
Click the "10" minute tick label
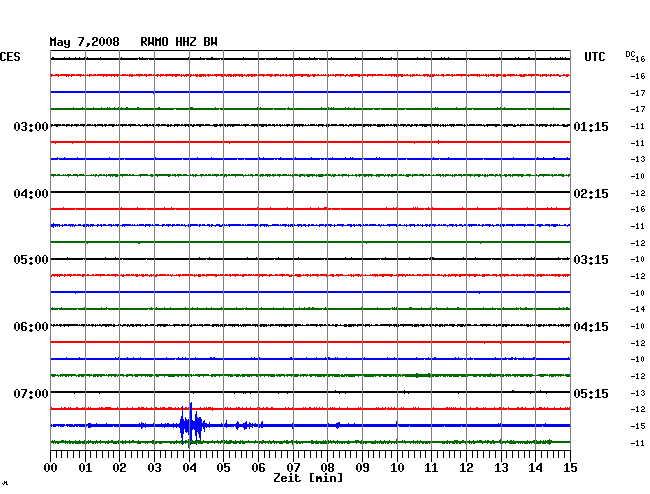(x=397, y=468)
